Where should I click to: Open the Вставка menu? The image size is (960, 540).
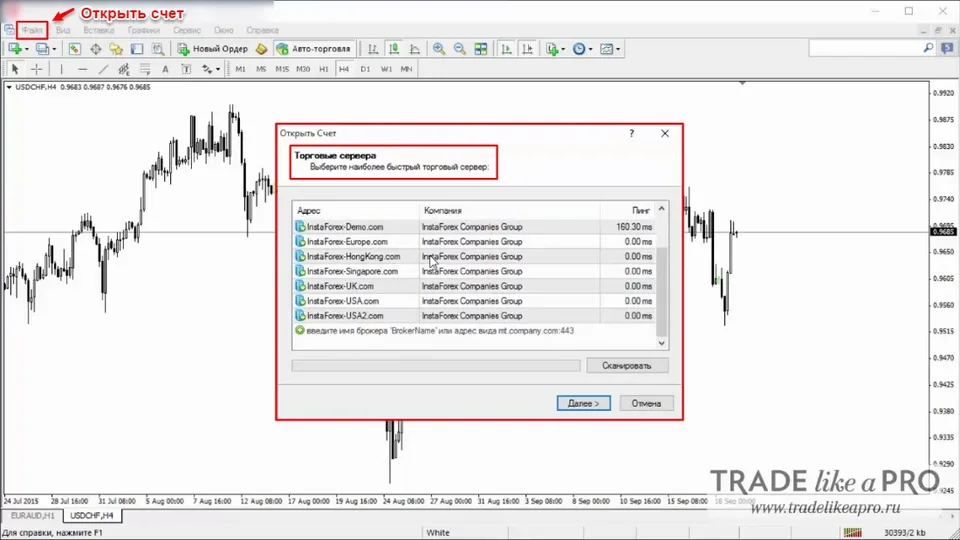99,30
